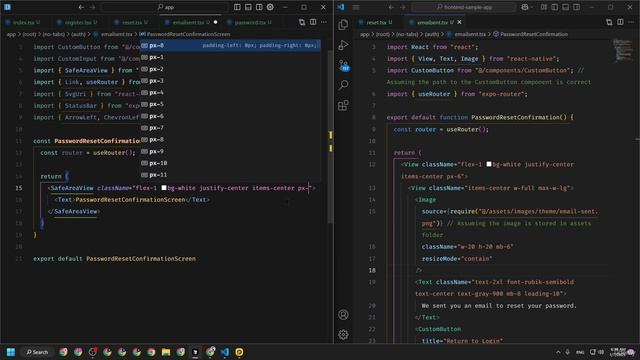640x360 pixels.
Task: Select px-6 autocomplete suggestion
Action: pos(230,116)
